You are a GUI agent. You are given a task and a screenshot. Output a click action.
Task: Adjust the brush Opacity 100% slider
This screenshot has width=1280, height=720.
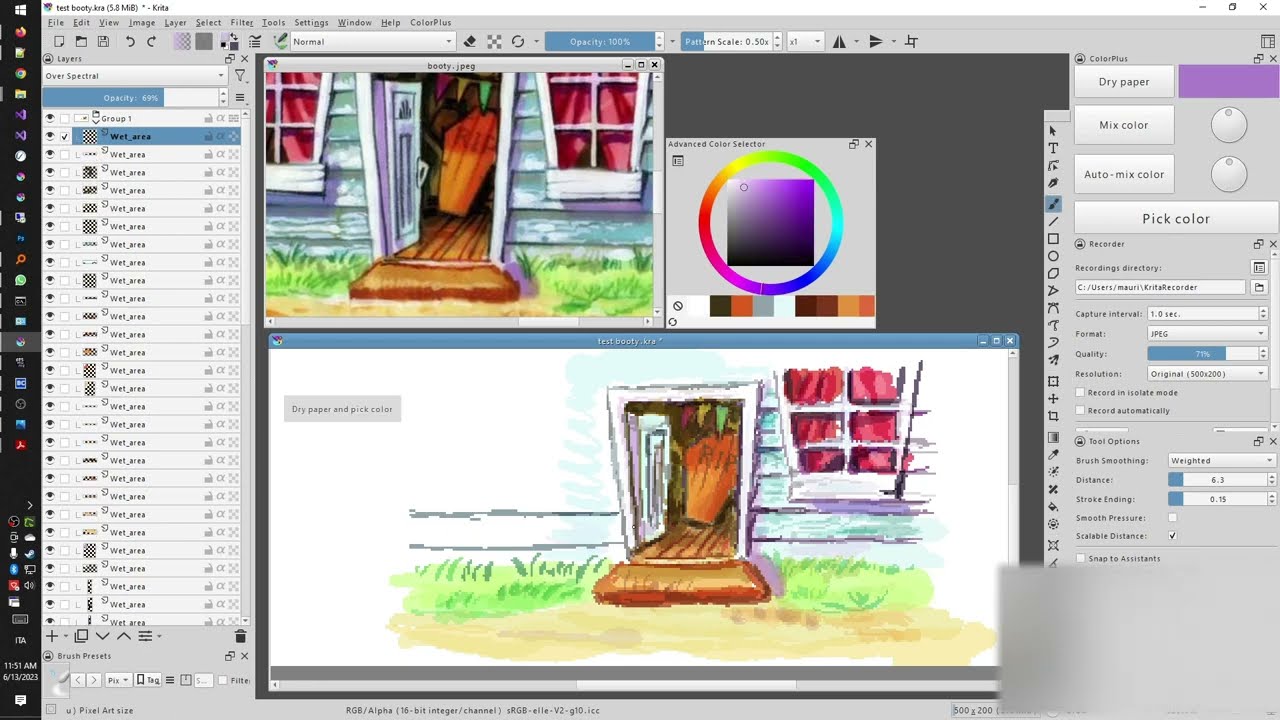pos(600,41)
